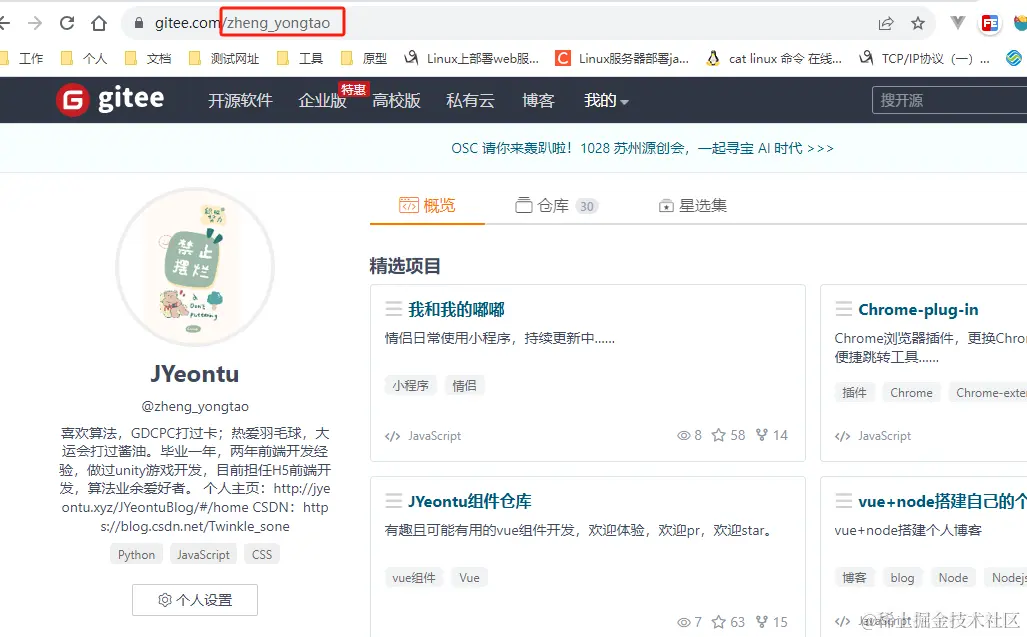Screen dimensions: 1027x637
Task: Open 个人设置 settings button
Action: [x=195, y=600]
